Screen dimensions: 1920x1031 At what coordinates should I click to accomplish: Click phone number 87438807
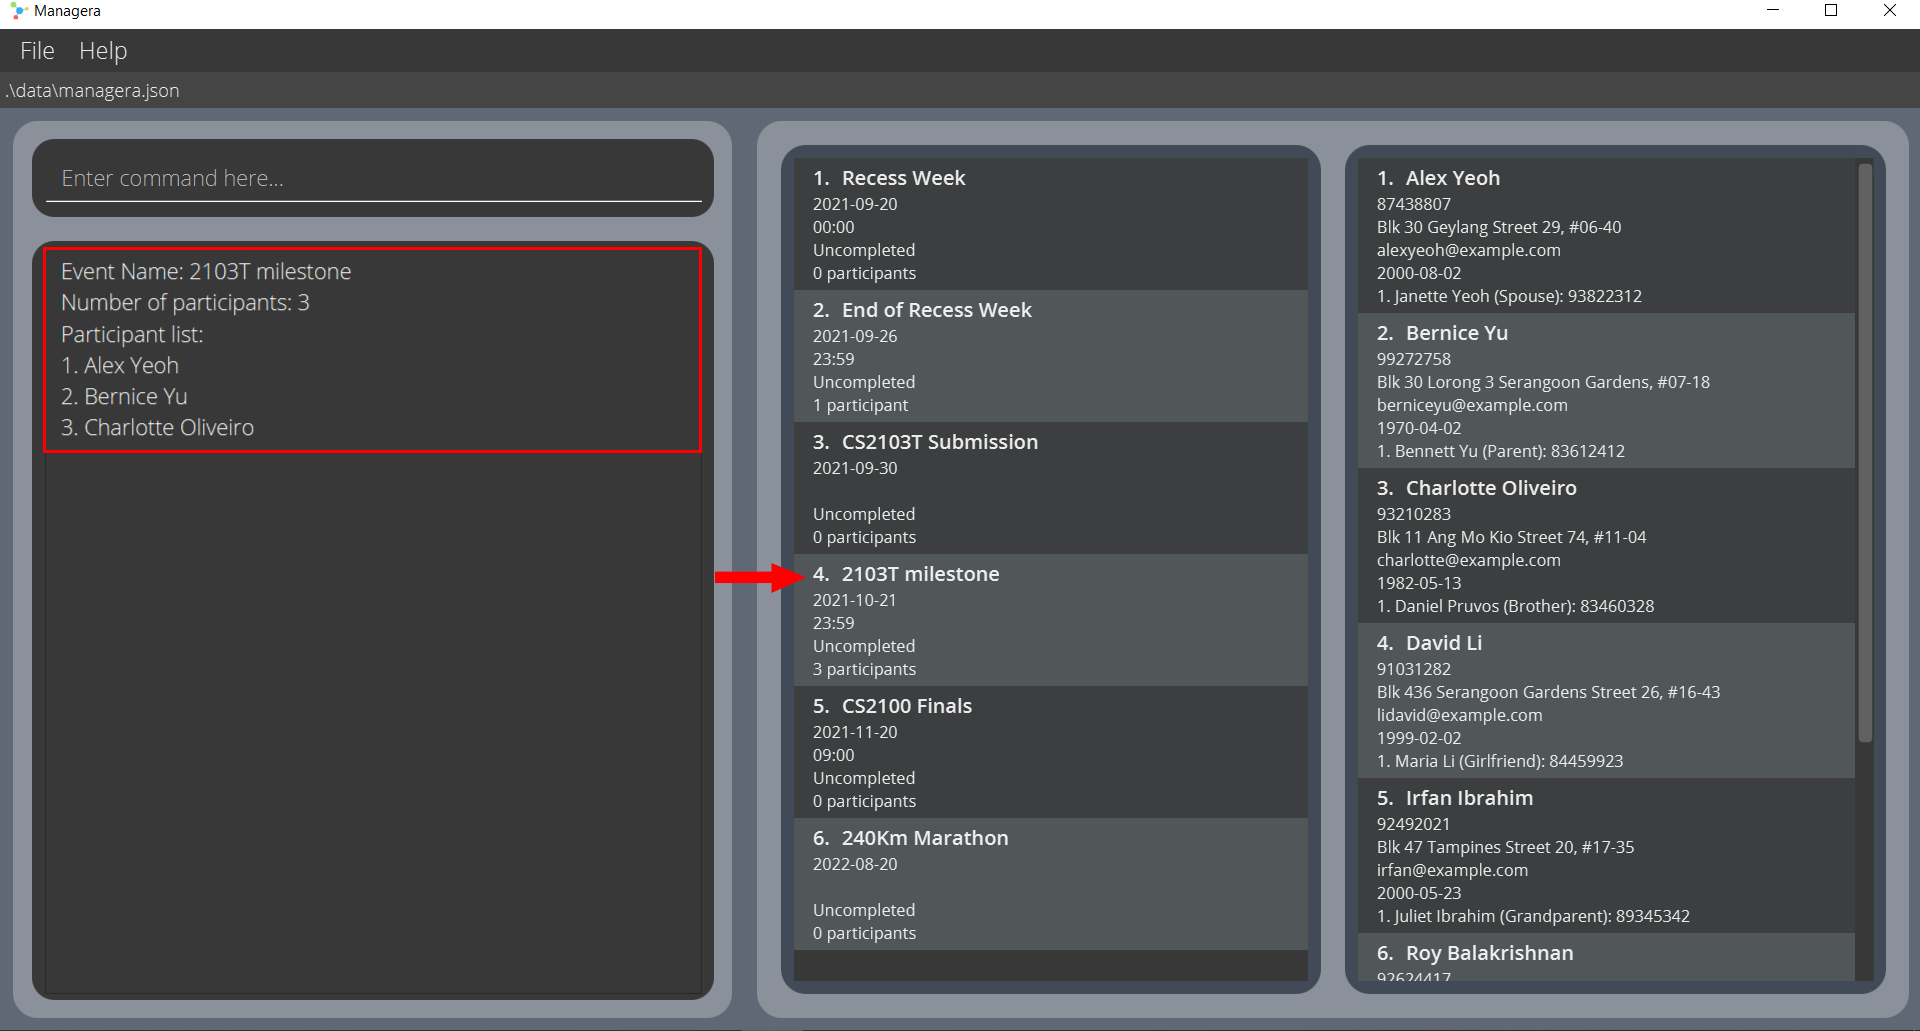click(1413, 204)
